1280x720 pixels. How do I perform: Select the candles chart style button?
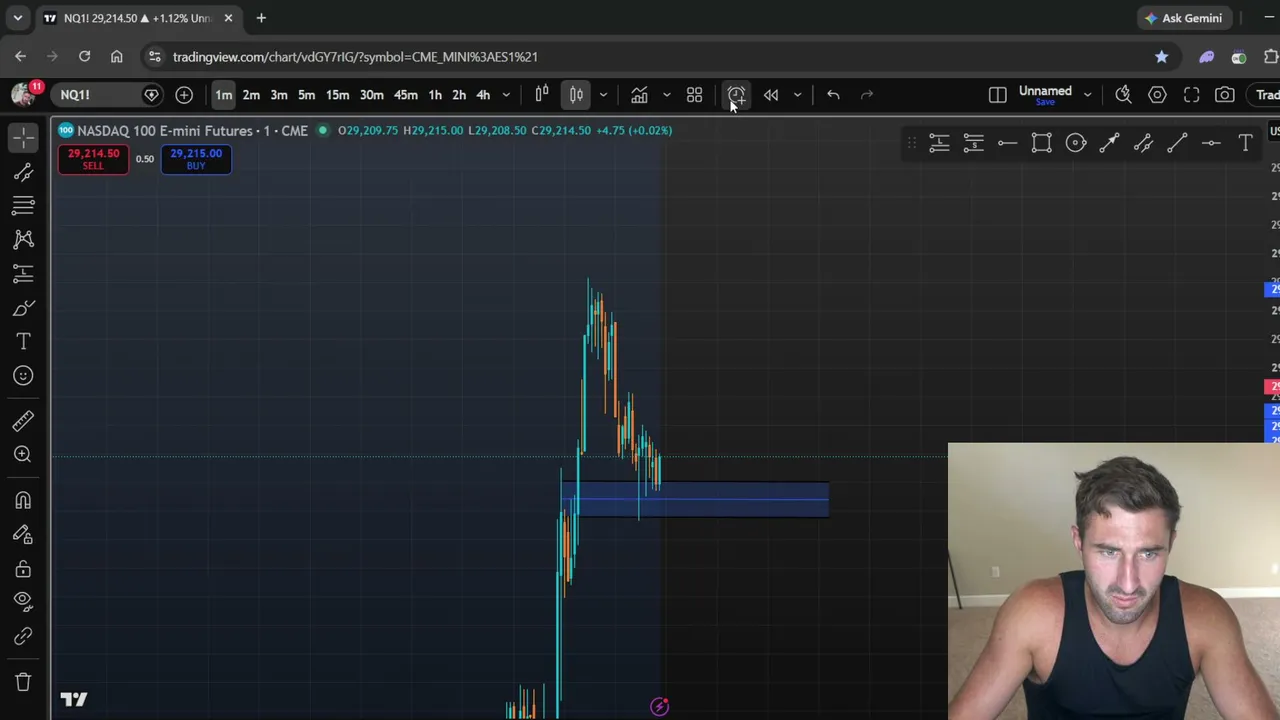(x=576, y=95)
